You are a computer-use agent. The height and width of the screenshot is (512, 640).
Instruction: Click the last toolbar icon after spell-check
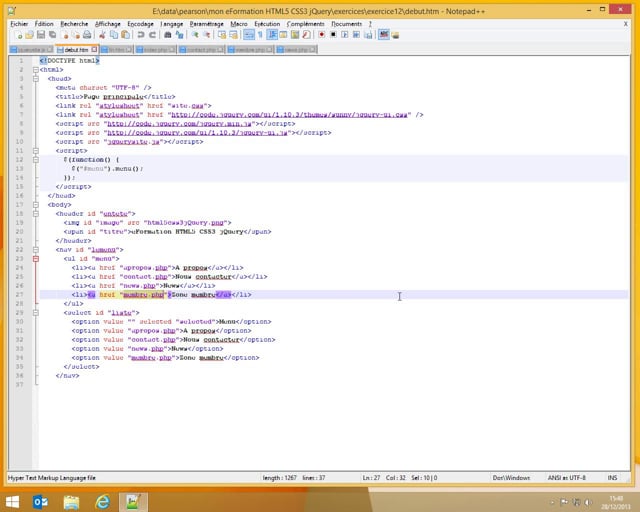[x=395, y=35]
